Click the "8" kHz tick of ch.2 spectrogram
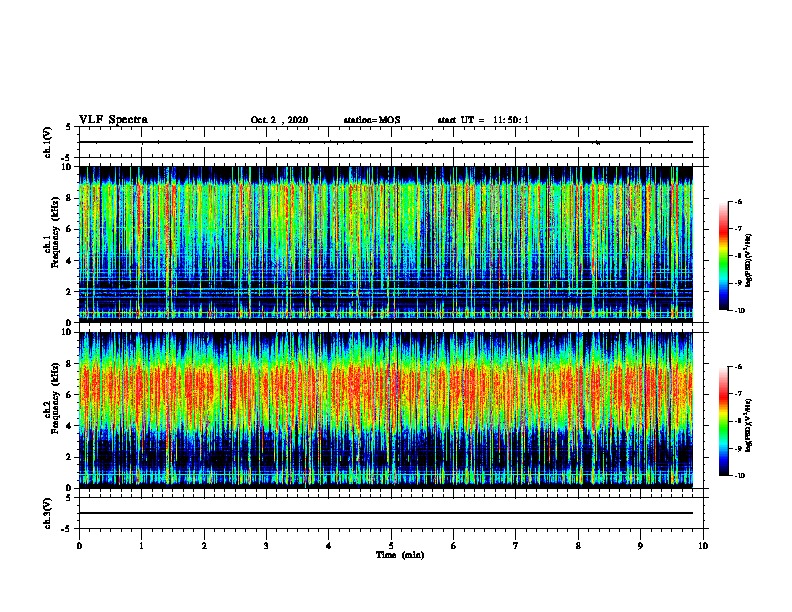Screen dimensions: 792x612 (70, 364)
